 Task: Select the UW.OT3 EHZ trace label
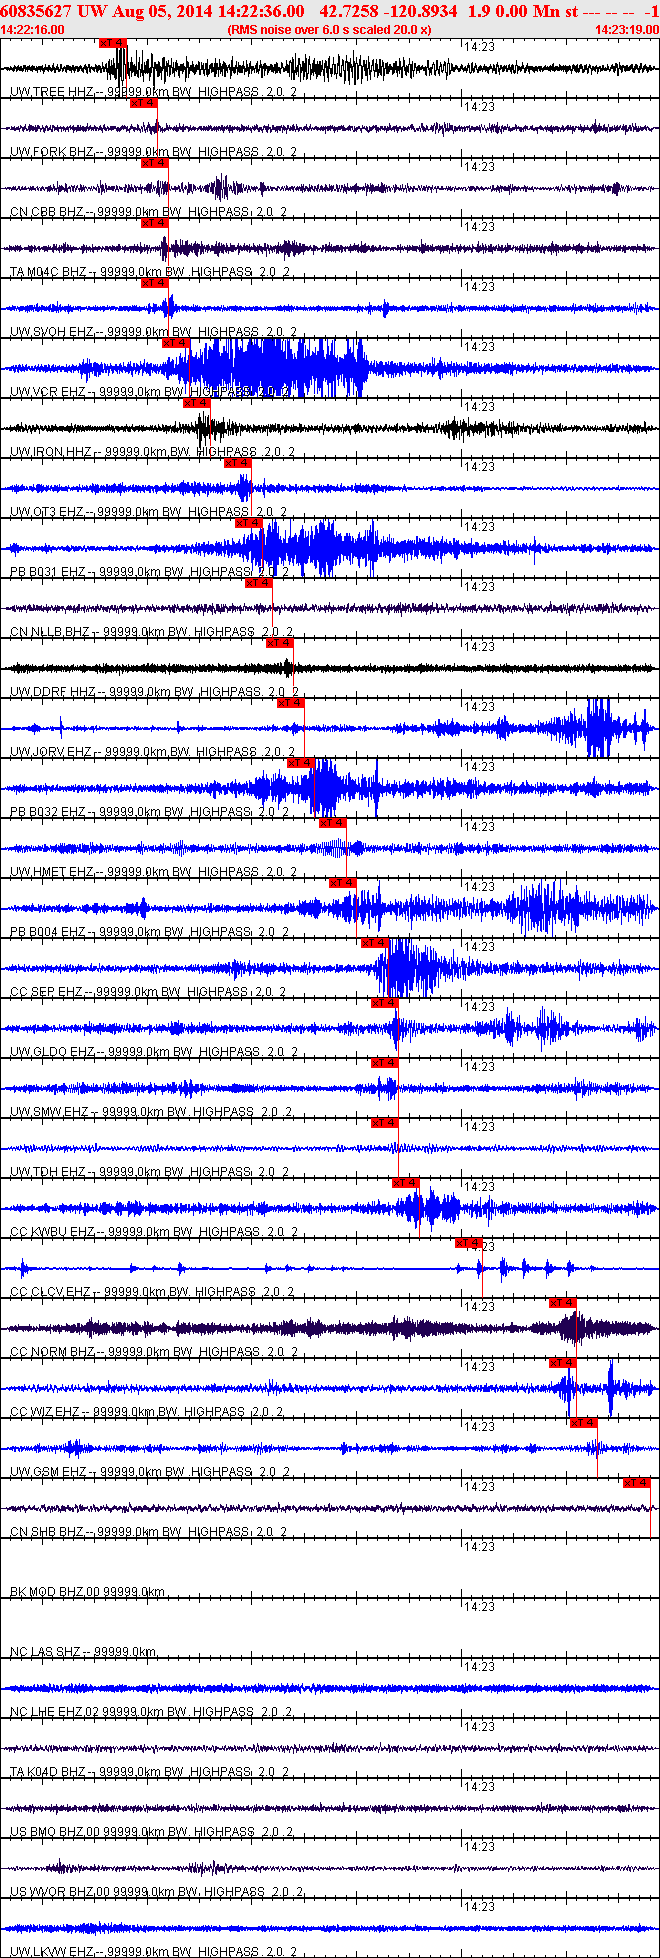click(148, 512)
